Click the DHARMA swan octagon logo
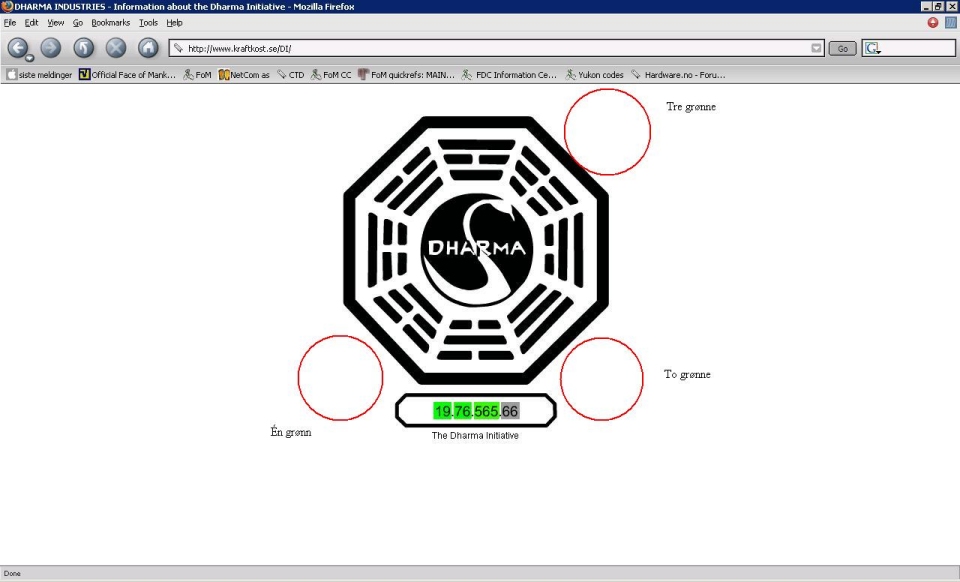Viewport: 960px width, 582px height. click(476, 250)
